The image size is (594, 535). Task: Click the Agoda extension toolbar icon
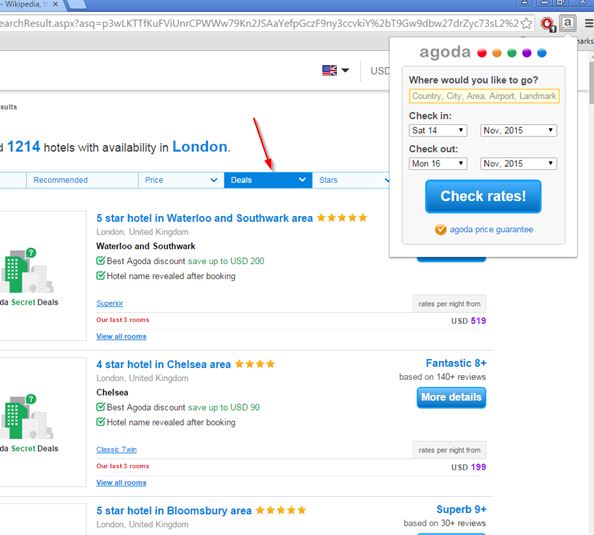(x=568, y=23)
